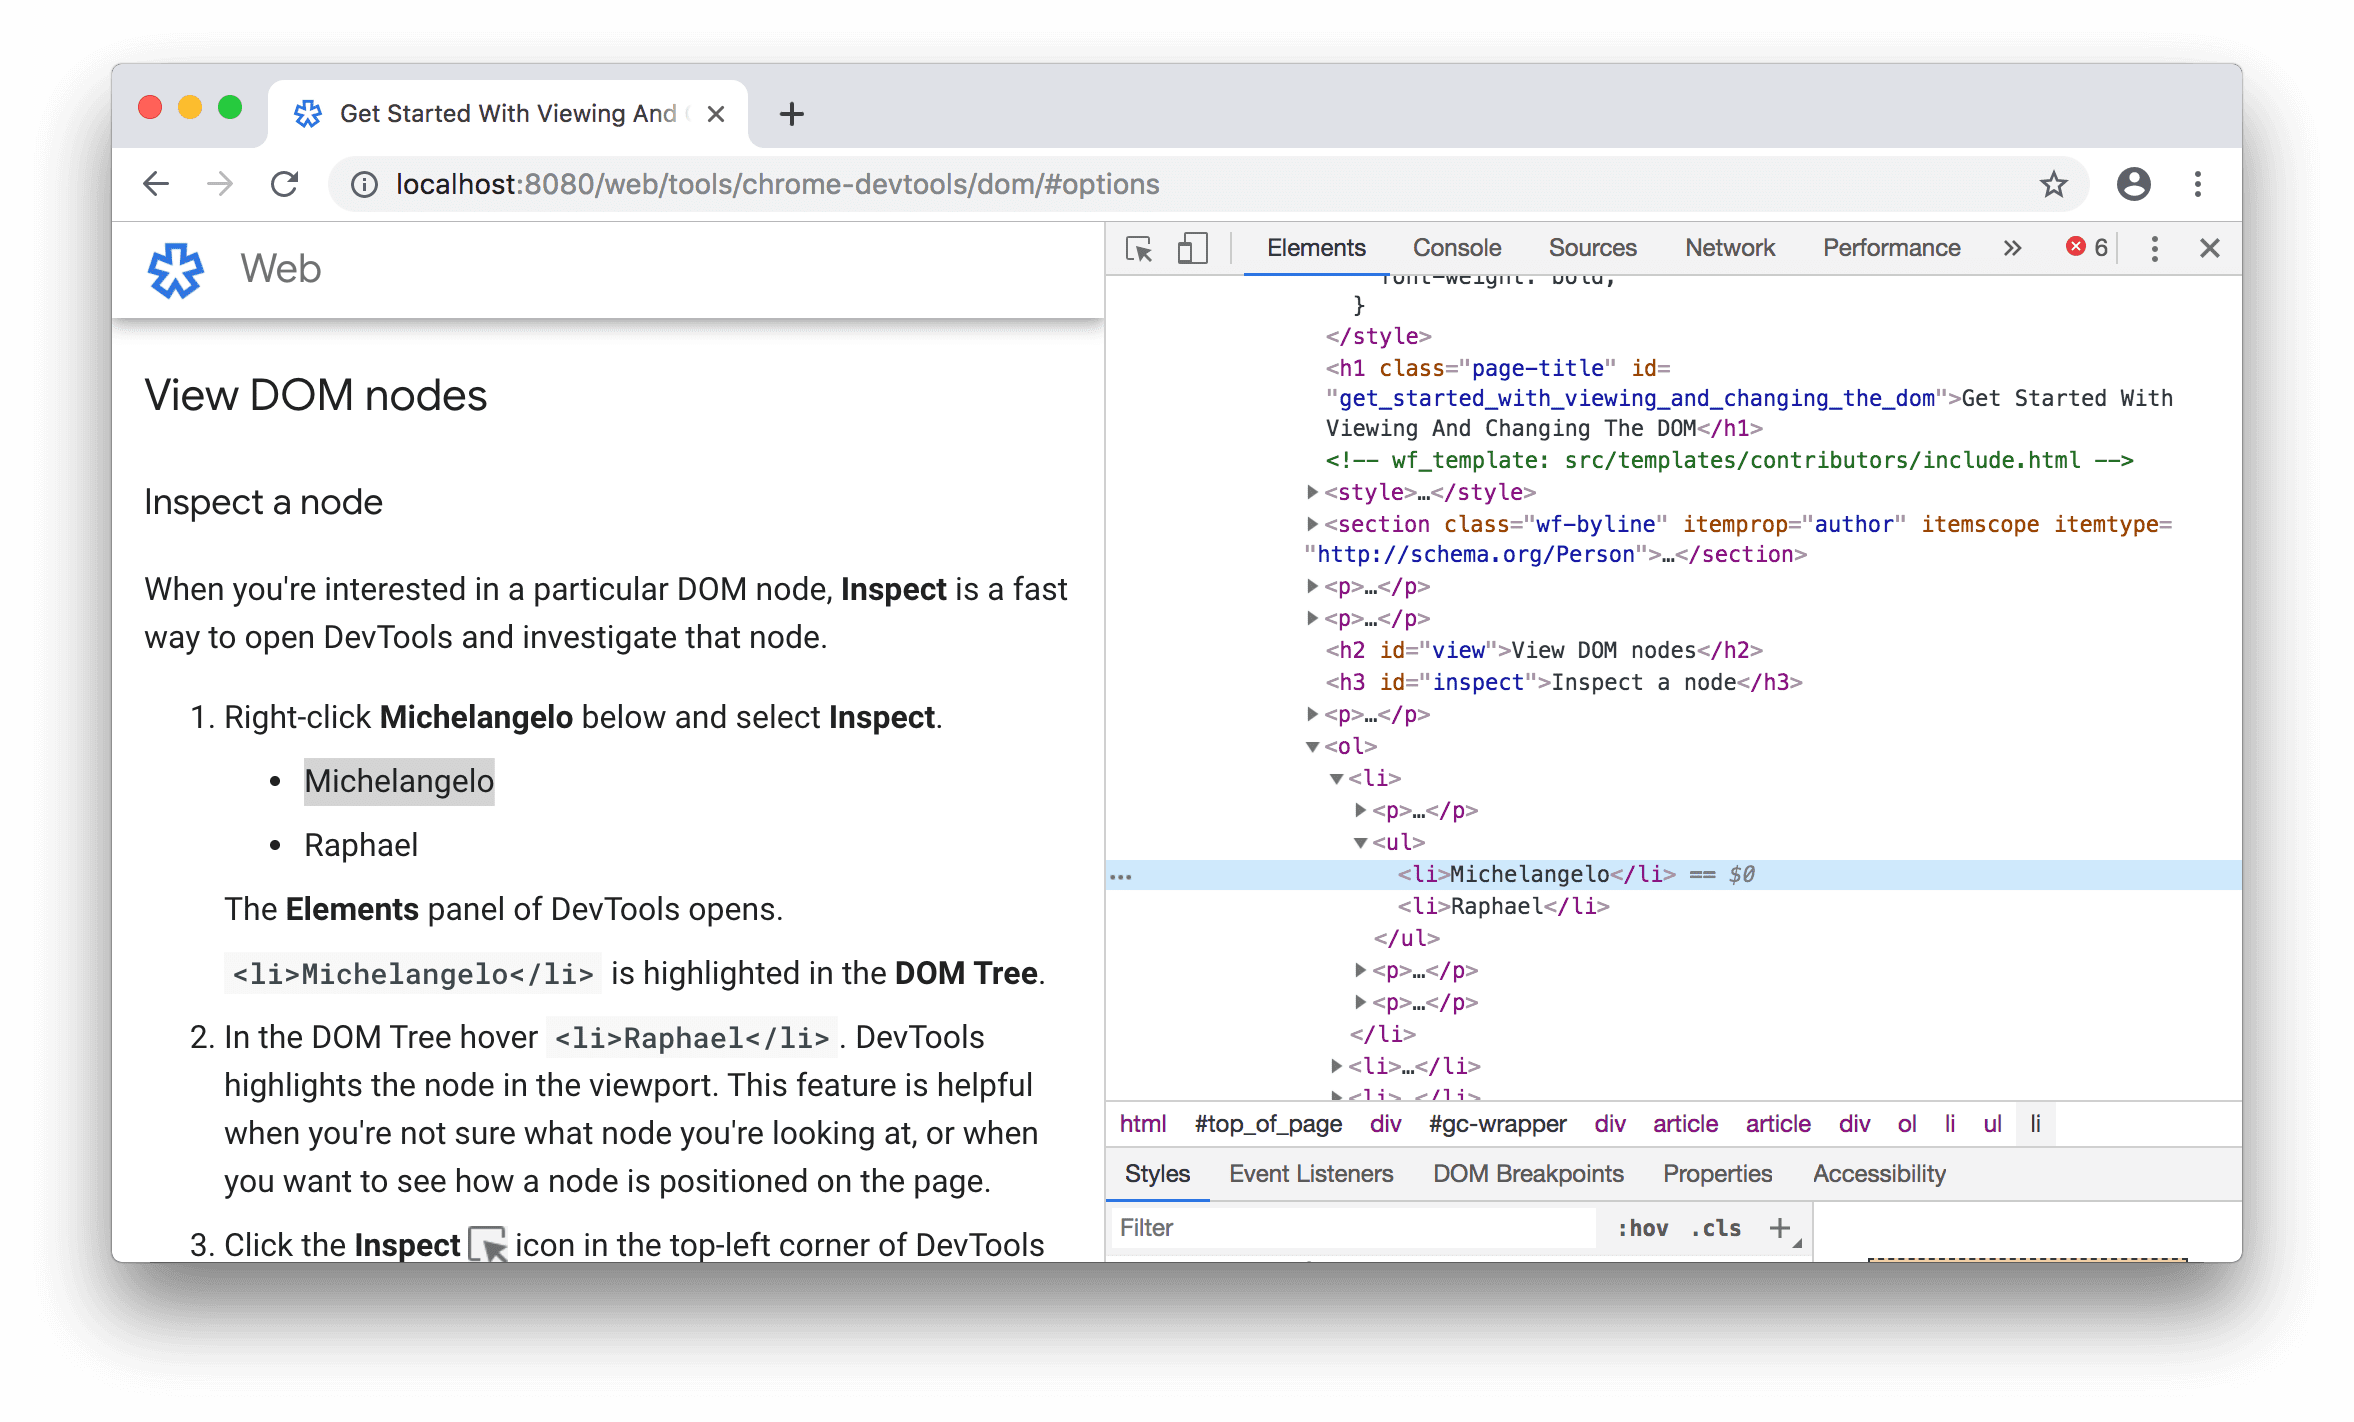Click the bookmark/favorite star icon
This screenshot has height=1422, width=2354.
2055,185
